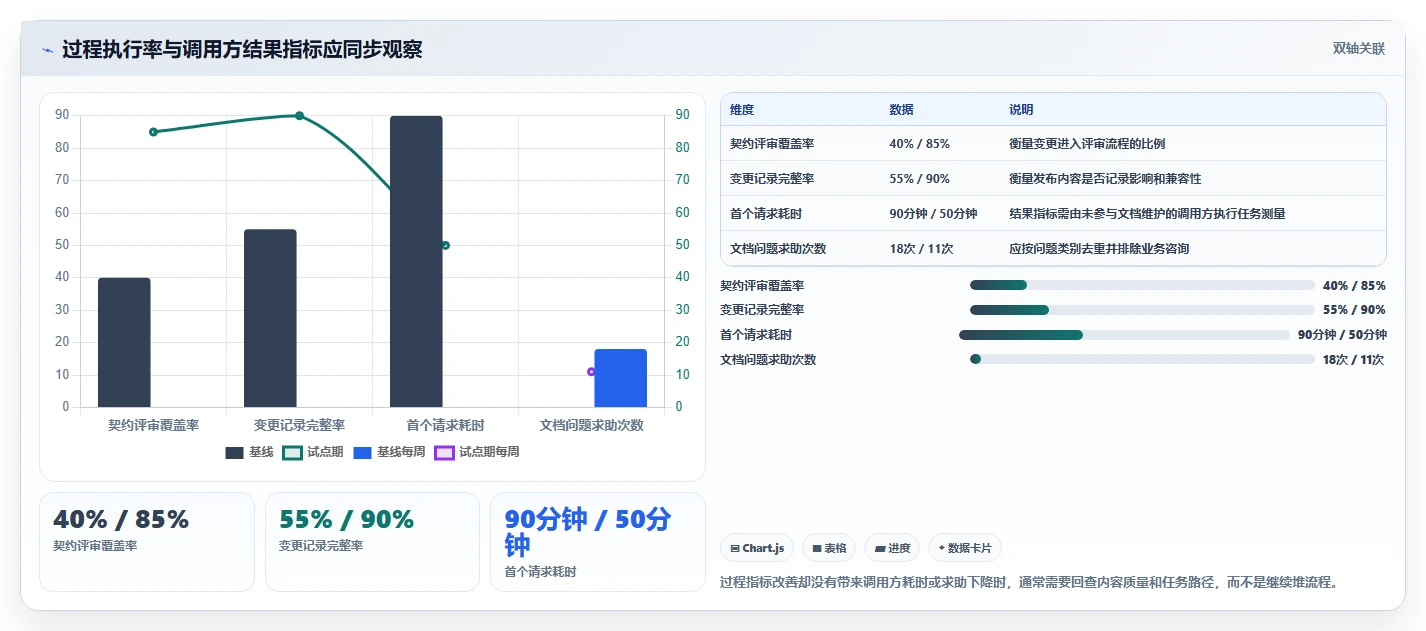
Task: Click the table cell 55% / 90%
Action: click(x=919, y=179)
